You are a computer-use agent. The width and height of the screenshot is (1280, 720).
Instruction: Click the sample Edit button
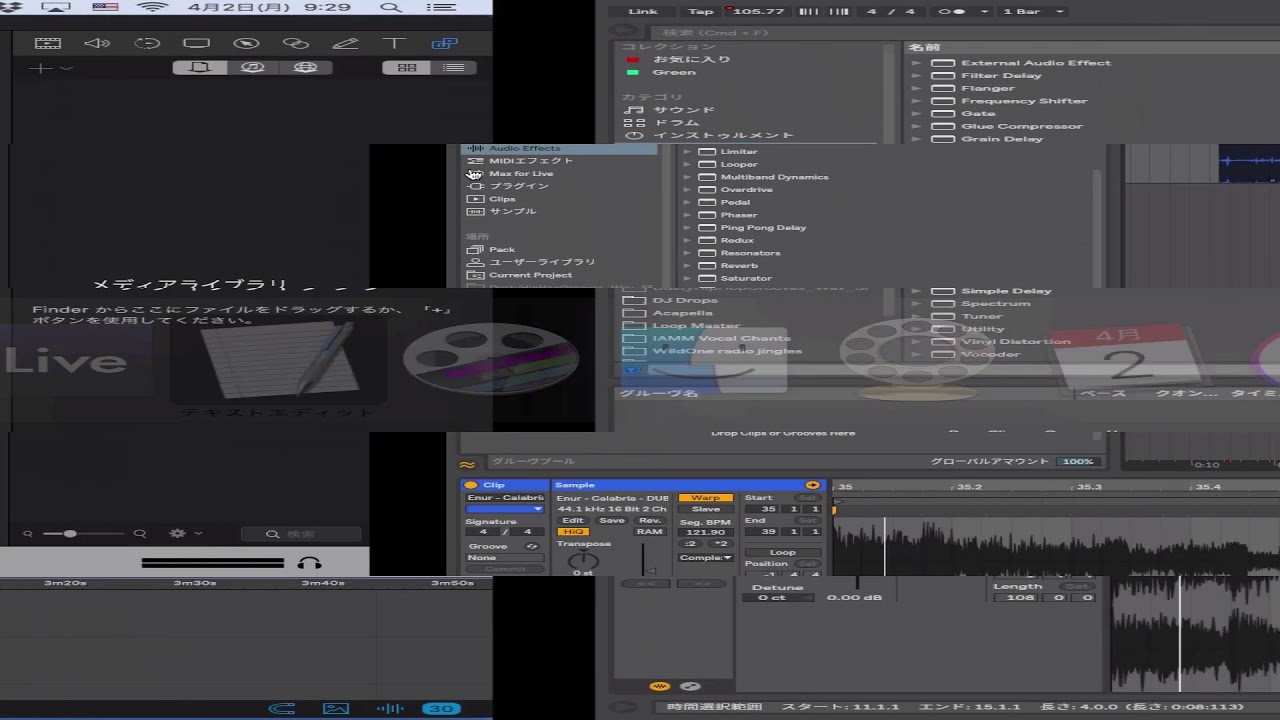(x=572, y=520)
